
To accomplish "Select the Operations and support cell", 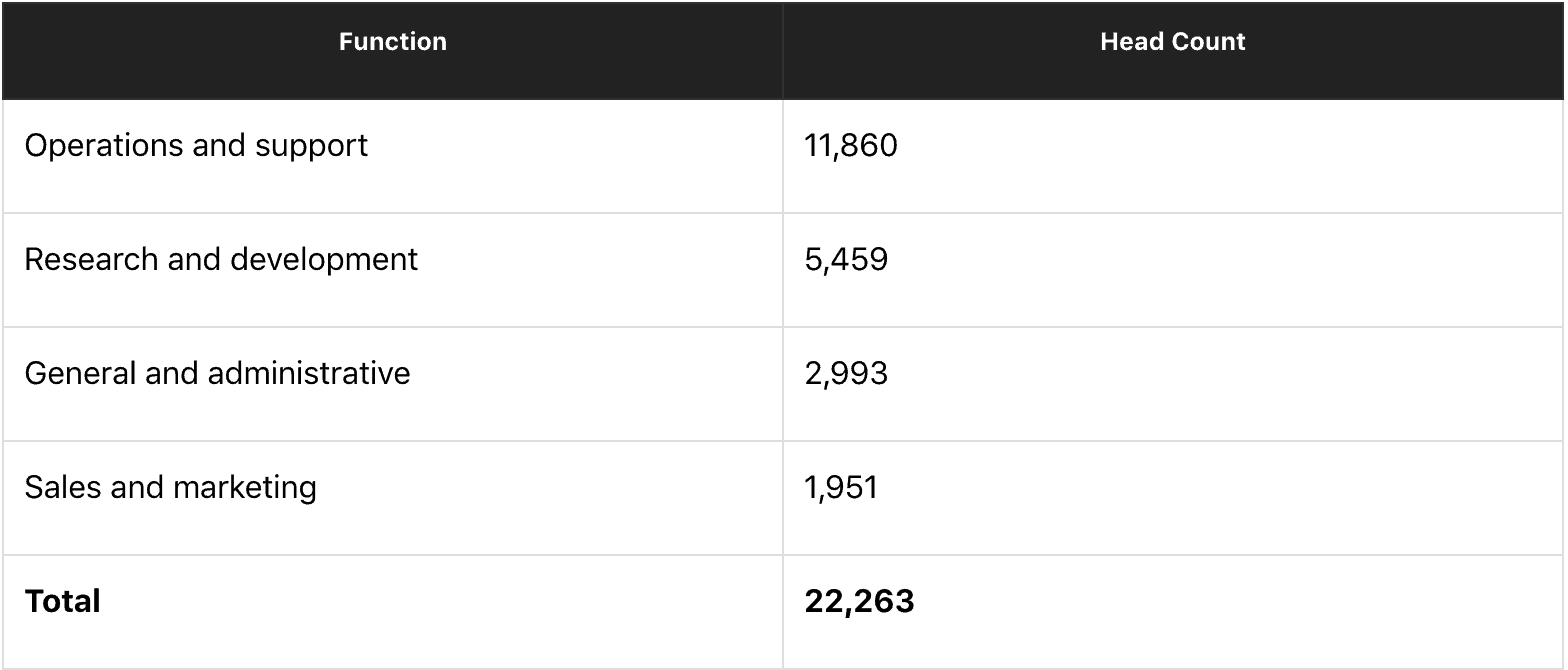I will point(392,156).
